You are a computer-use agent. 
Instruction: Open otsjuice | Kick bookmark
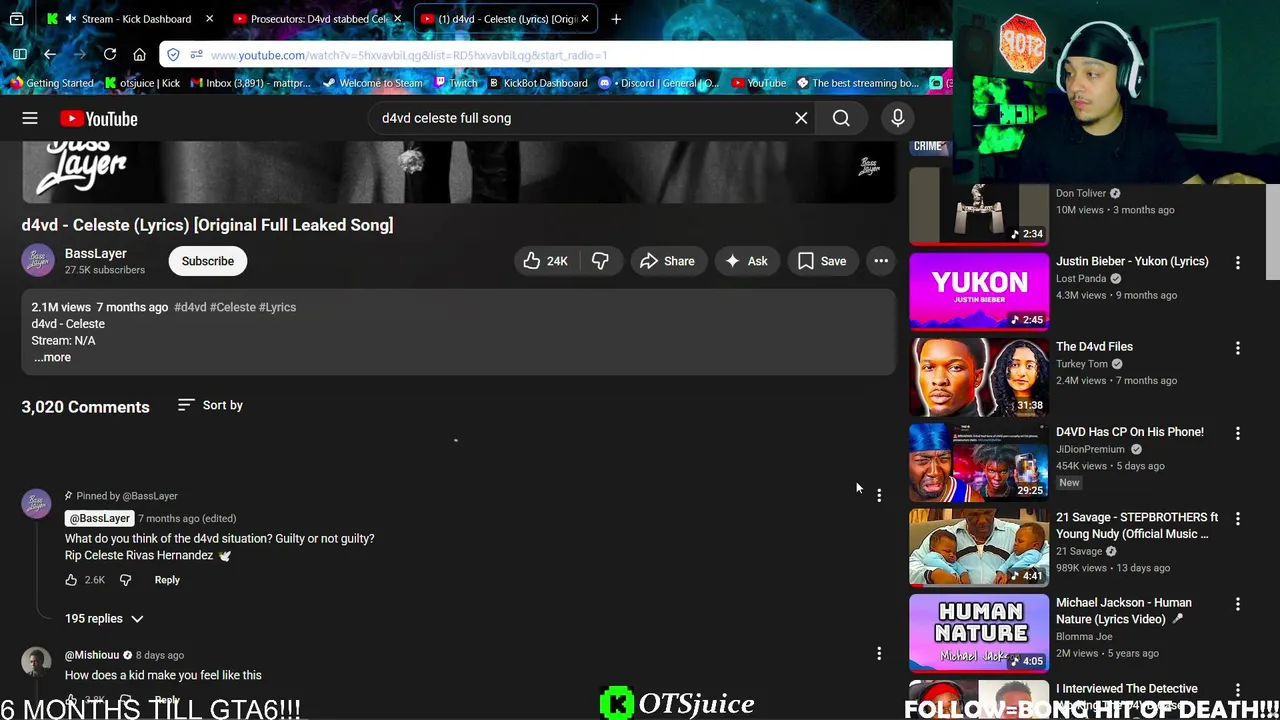tap(142, 83)
